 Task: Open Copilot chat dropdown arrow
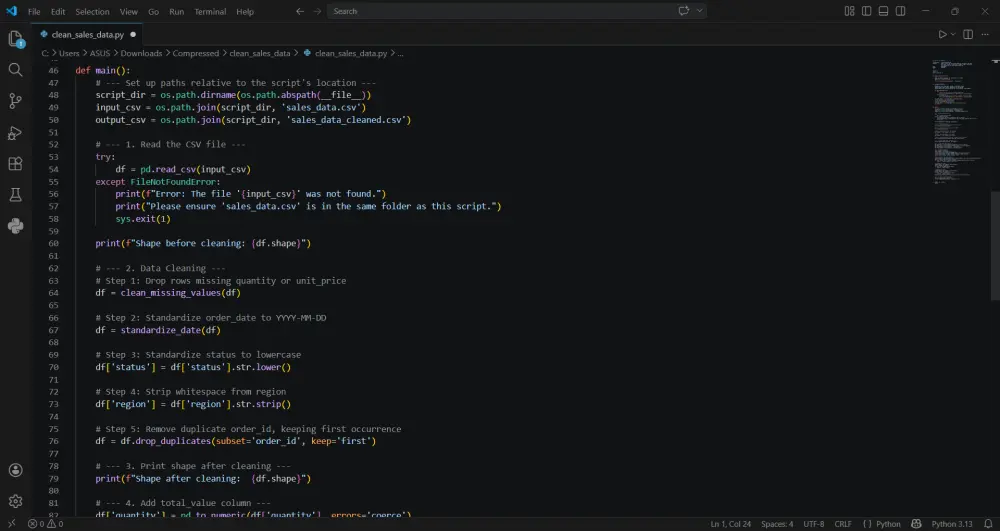coord(700,11)
